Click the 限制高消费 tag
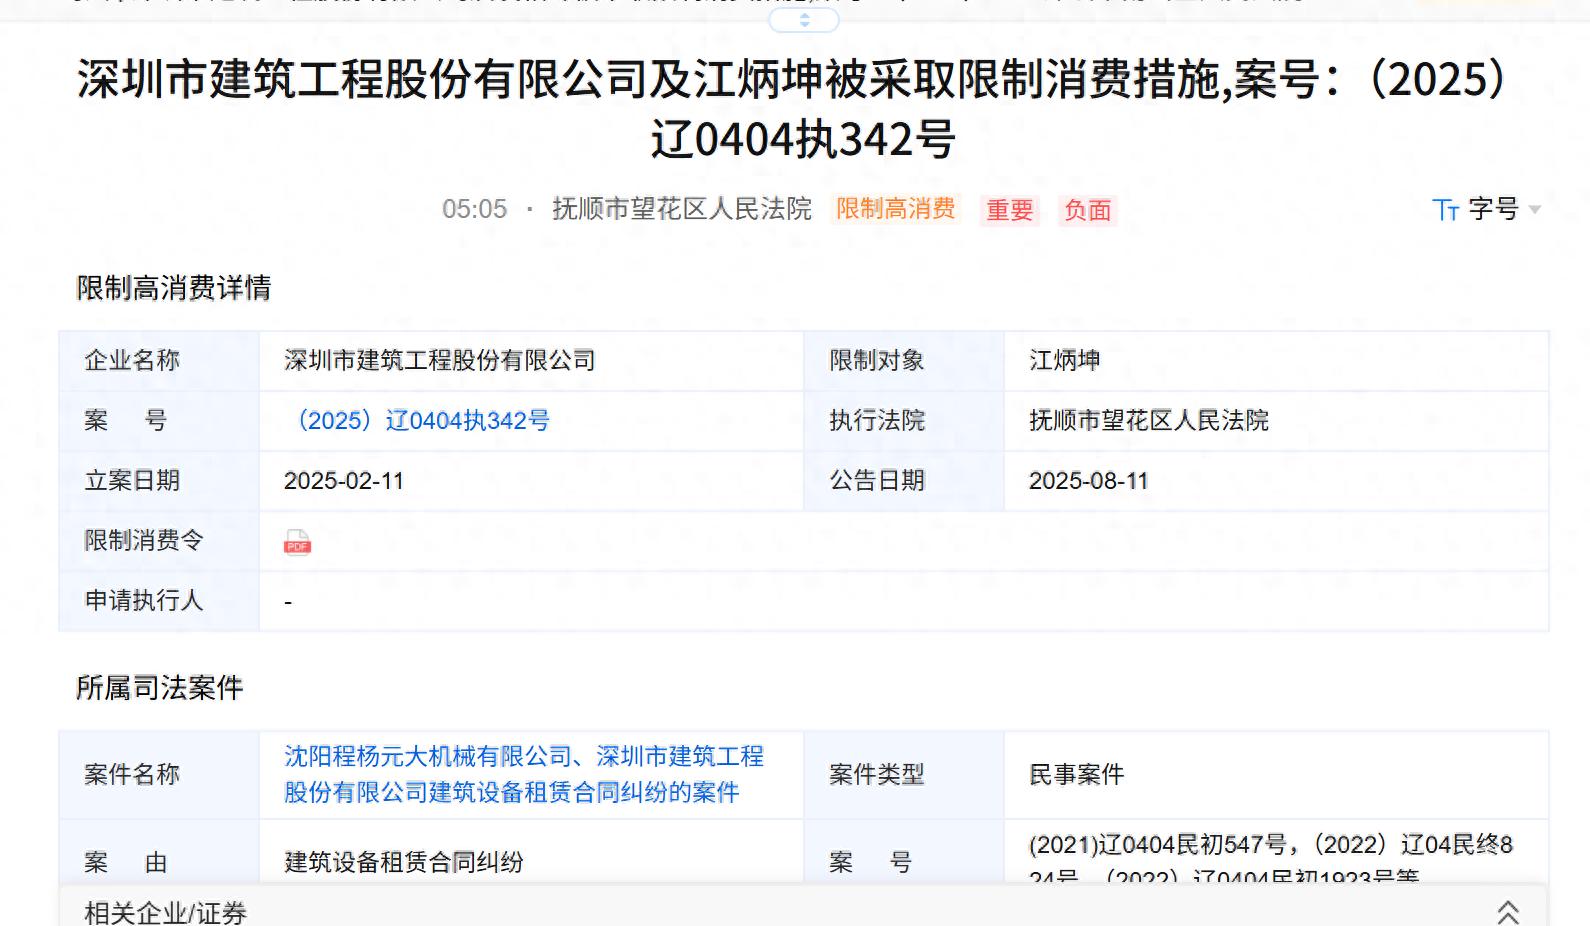 895,209
